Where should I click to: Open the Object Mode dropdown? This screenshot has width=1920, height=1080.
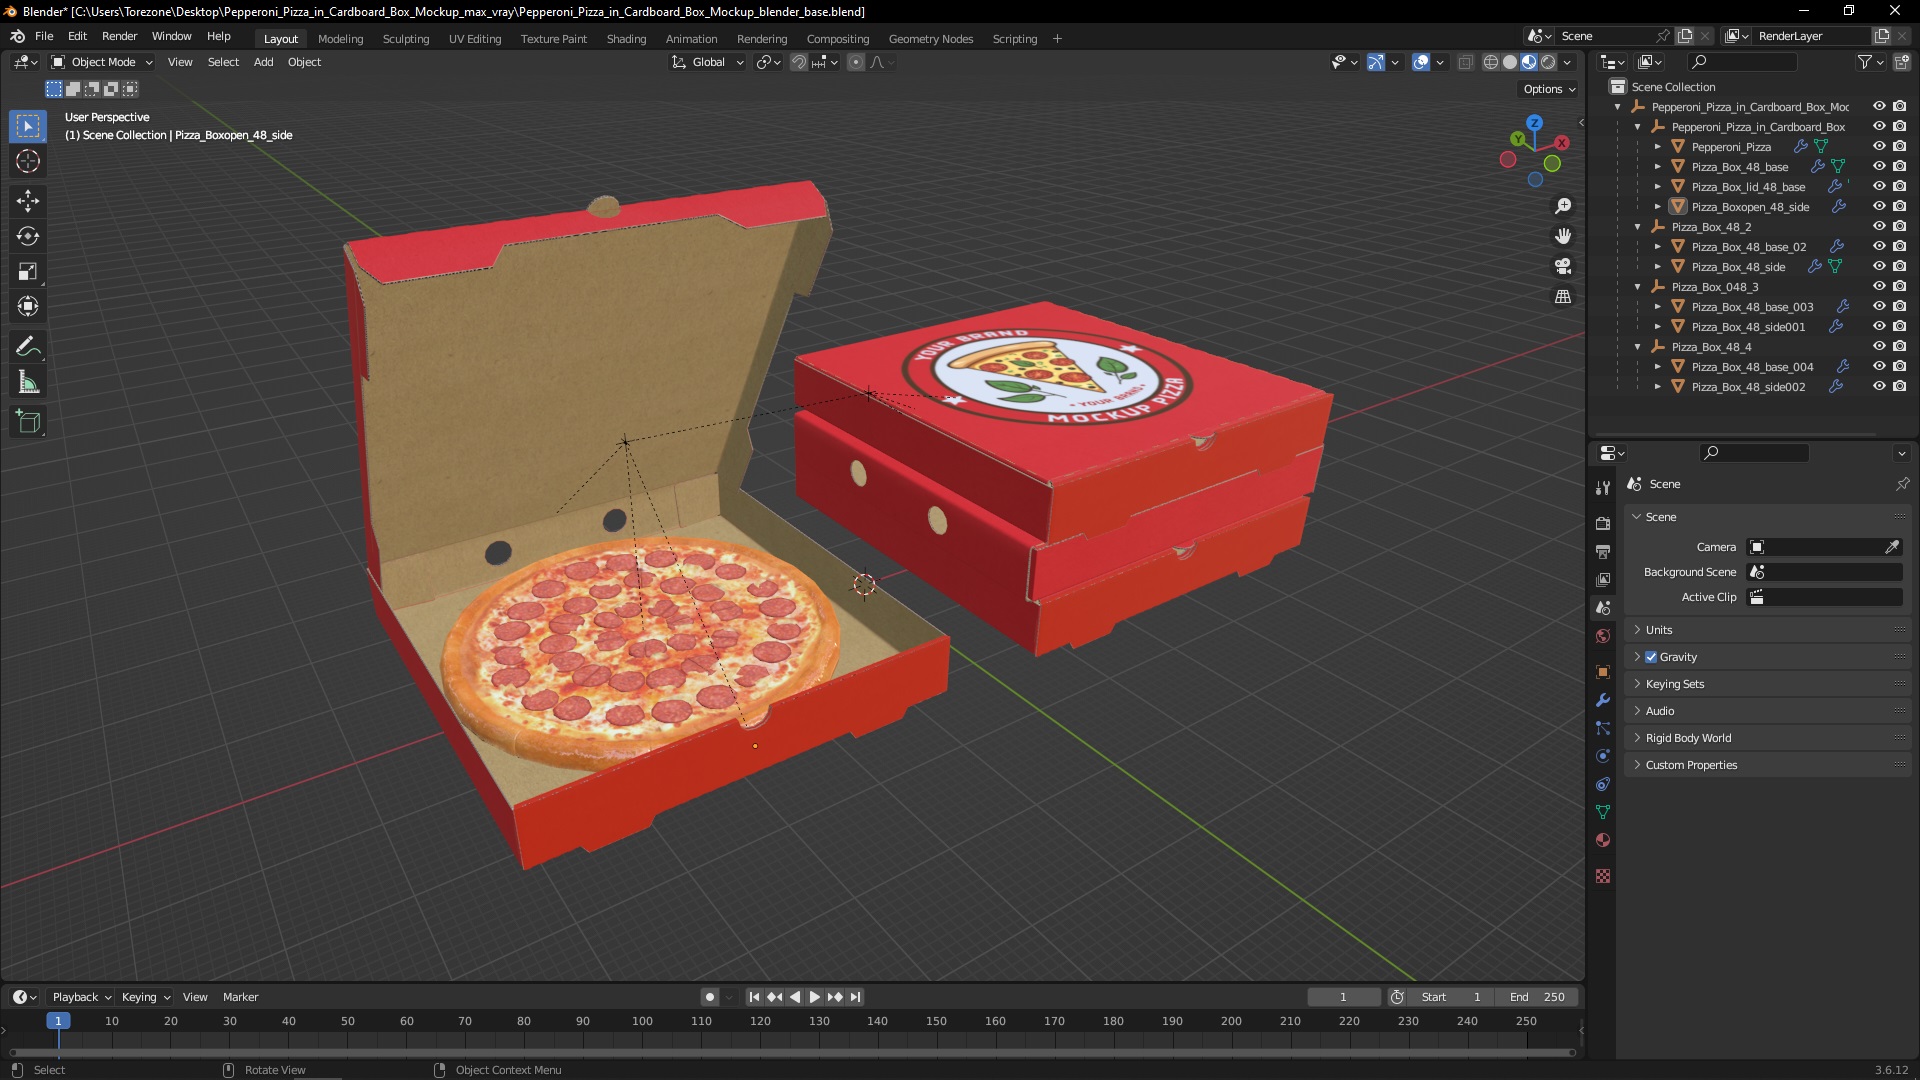(102, 62)
